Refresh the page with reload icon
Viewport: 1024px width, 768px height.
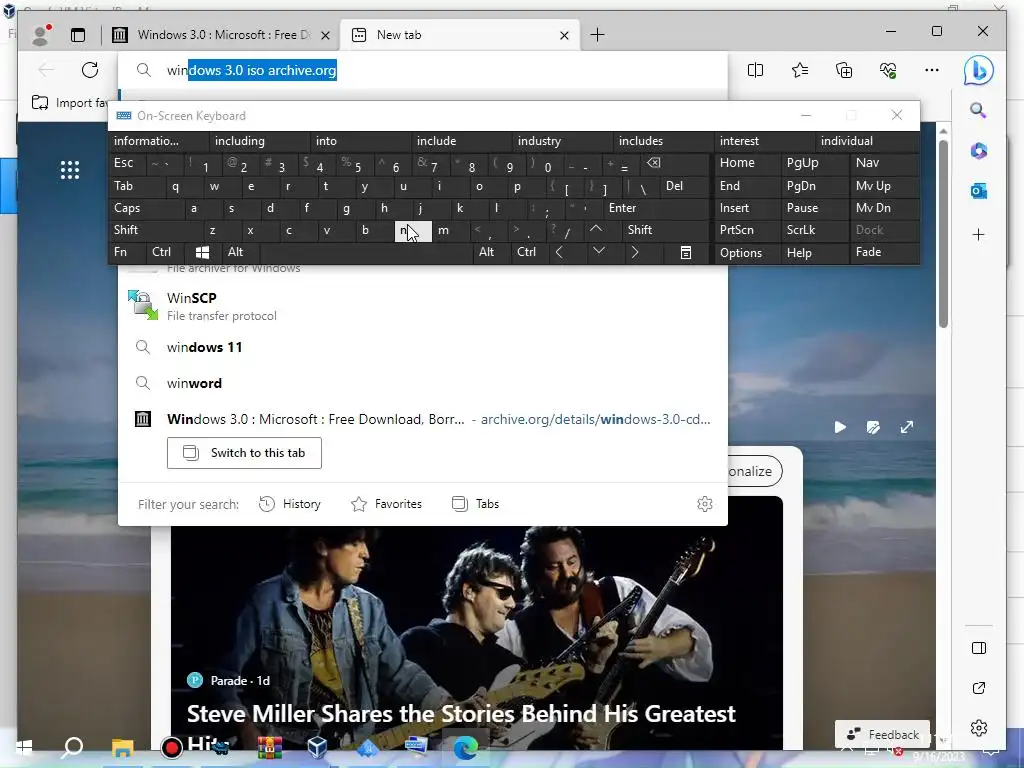(90, 70)
